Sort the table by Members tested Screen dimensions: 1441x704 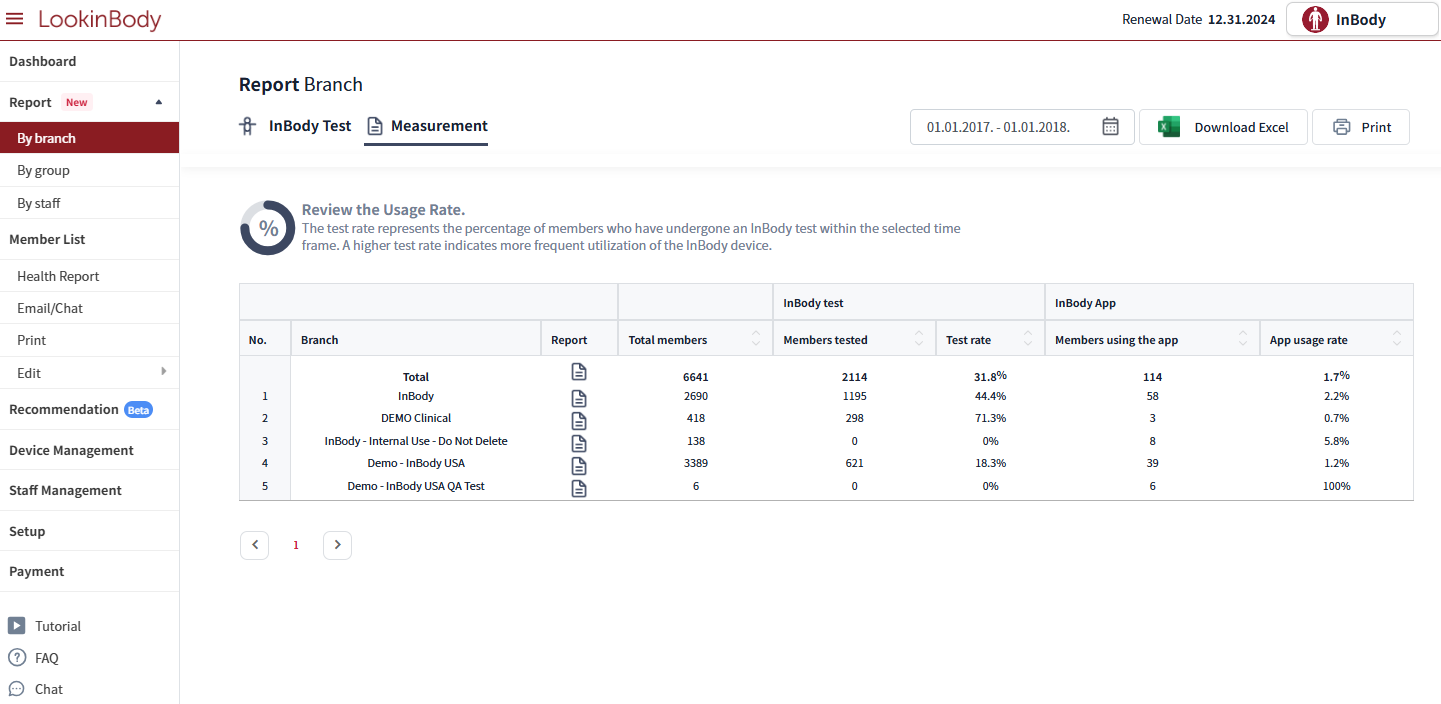918,339
